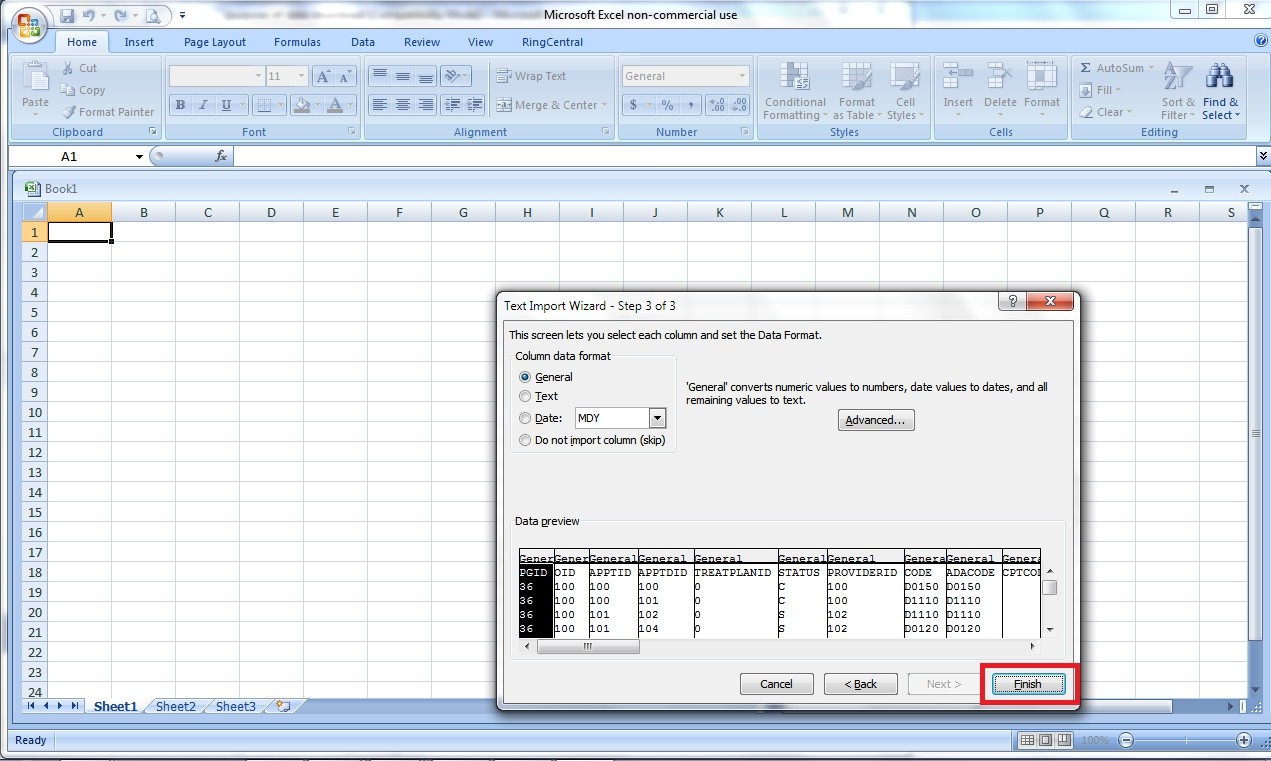Expand the AutoSum dropdown

point(1150,68)
